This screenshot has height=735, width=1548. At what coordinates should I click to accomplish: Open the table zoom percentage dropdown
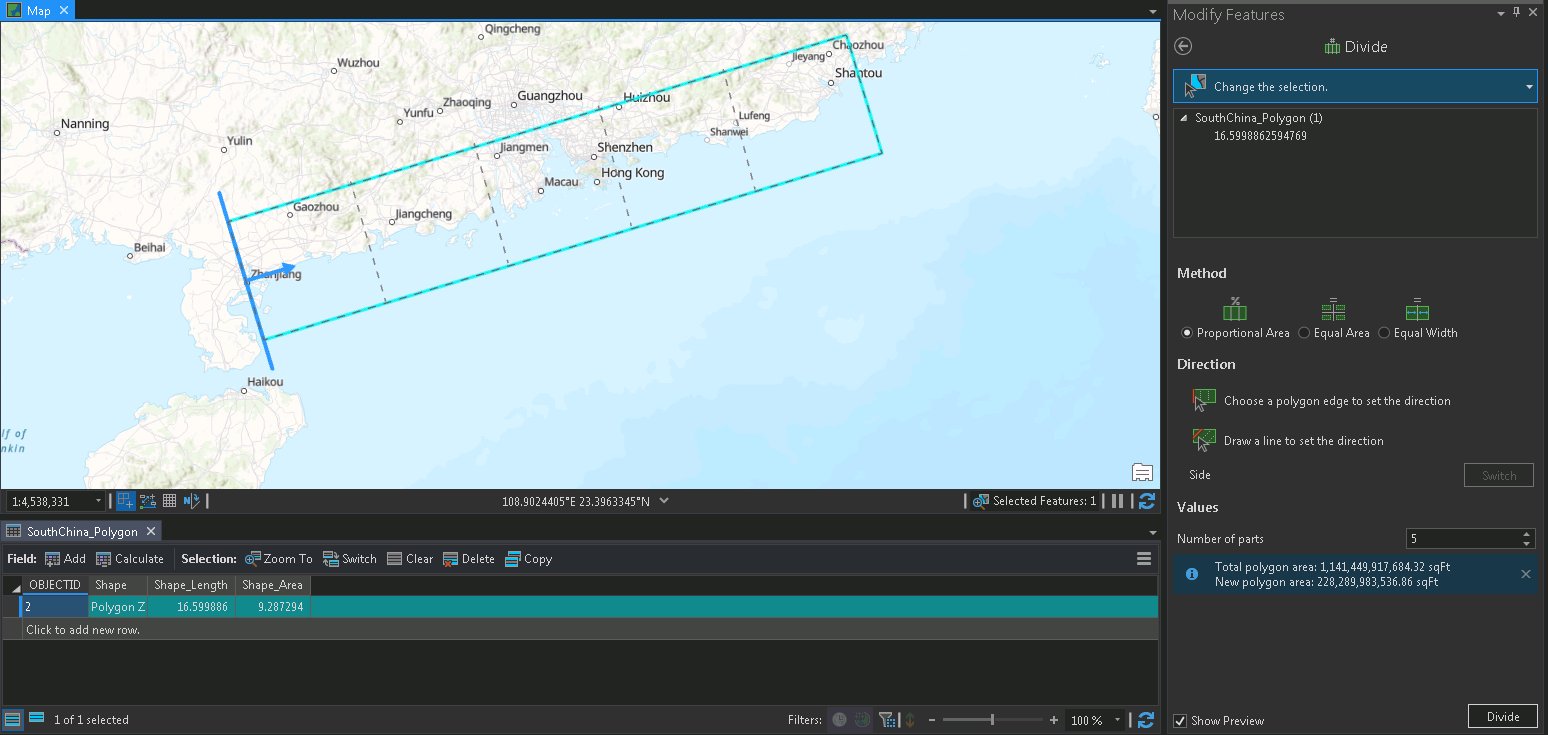[1118, 720]
